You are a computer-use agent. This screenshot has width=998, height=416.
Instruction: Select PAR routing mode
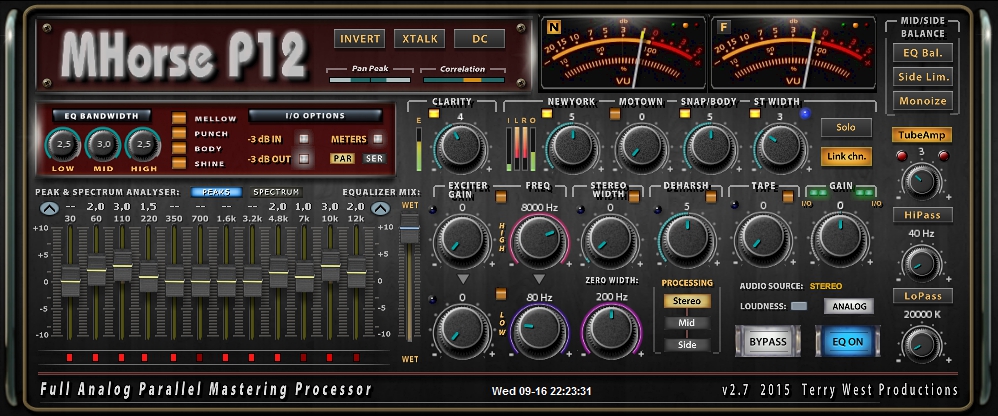tap(342, 158)
